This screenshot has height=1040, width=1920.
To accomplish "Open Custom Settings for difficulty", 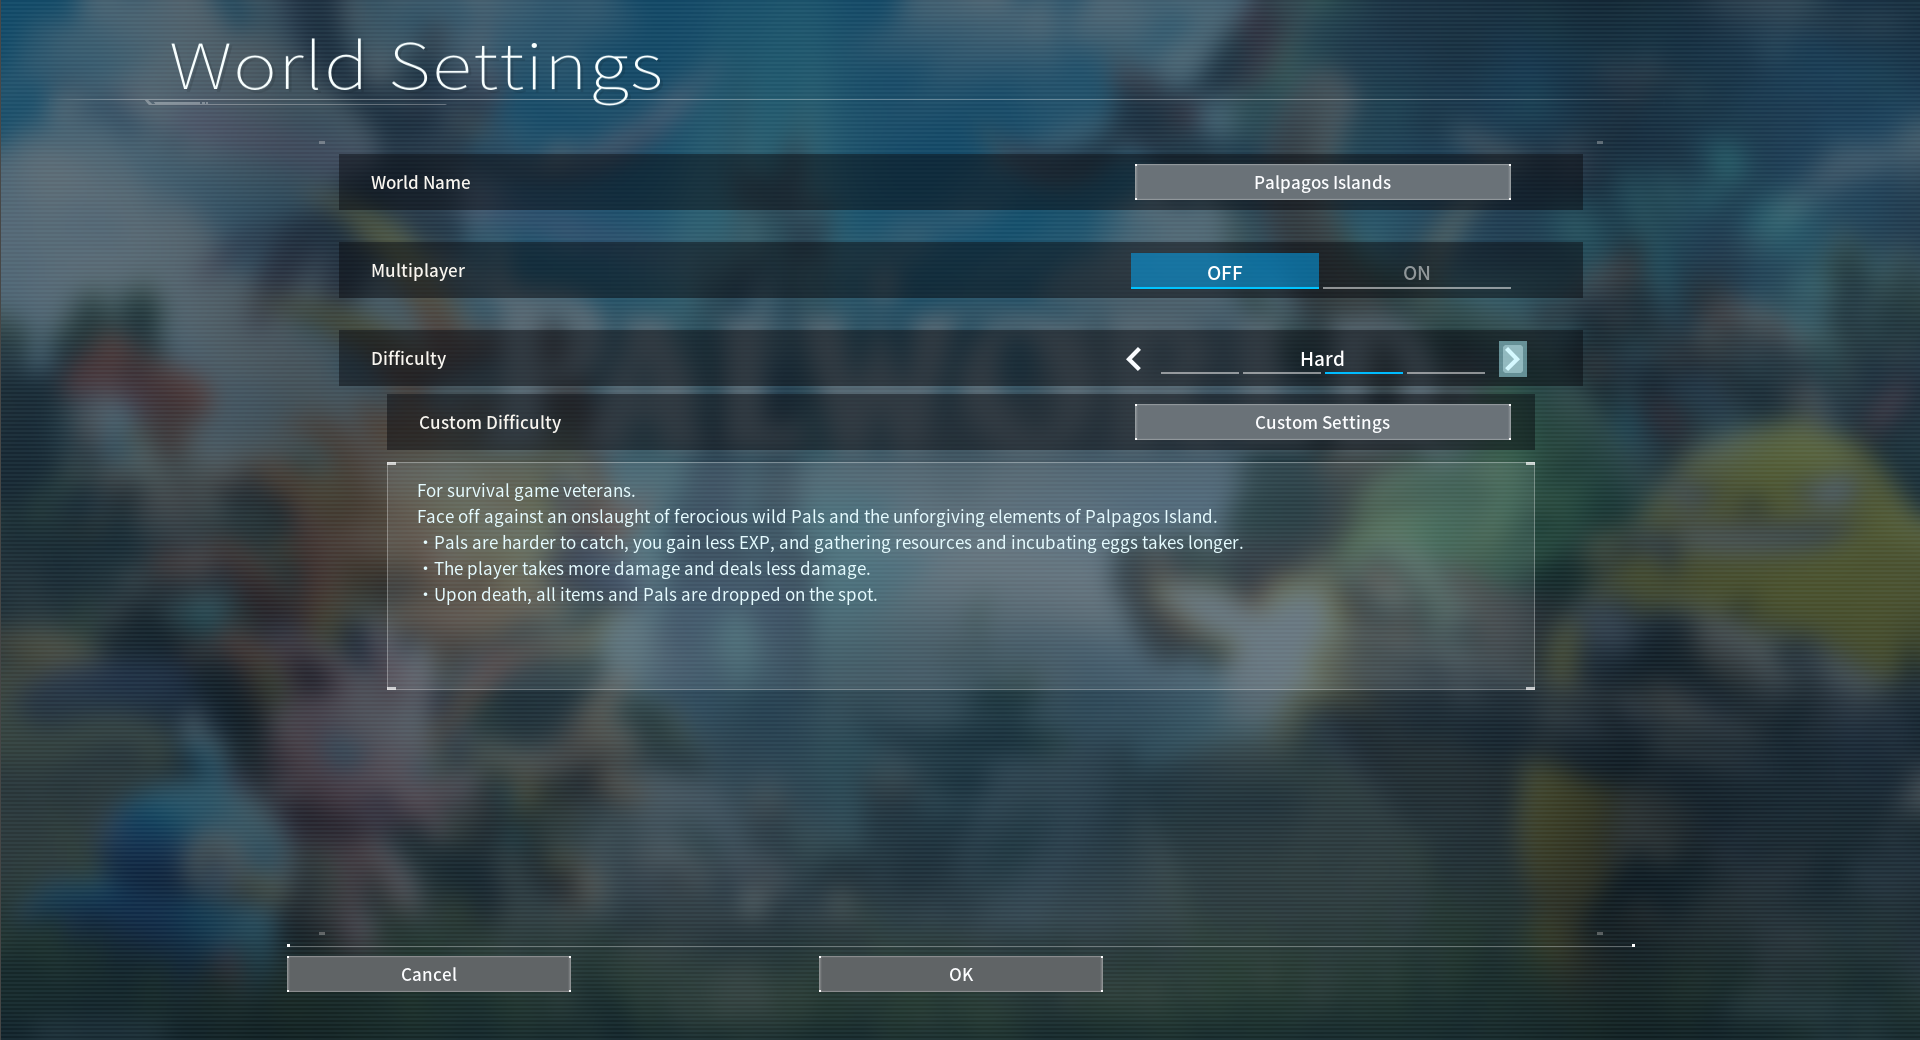I will tap(1322, 421).
